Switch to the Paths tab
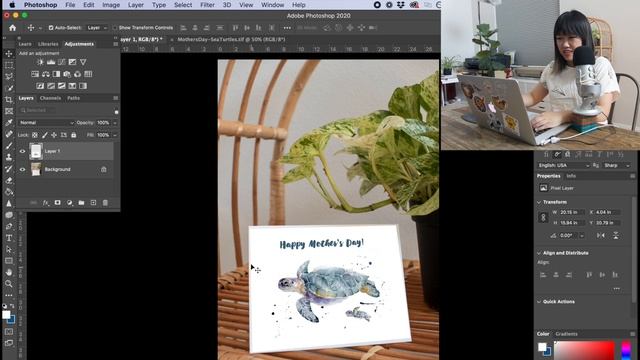Screen dimensions: 640x360 pyautogui.click(x=73, y=98)
